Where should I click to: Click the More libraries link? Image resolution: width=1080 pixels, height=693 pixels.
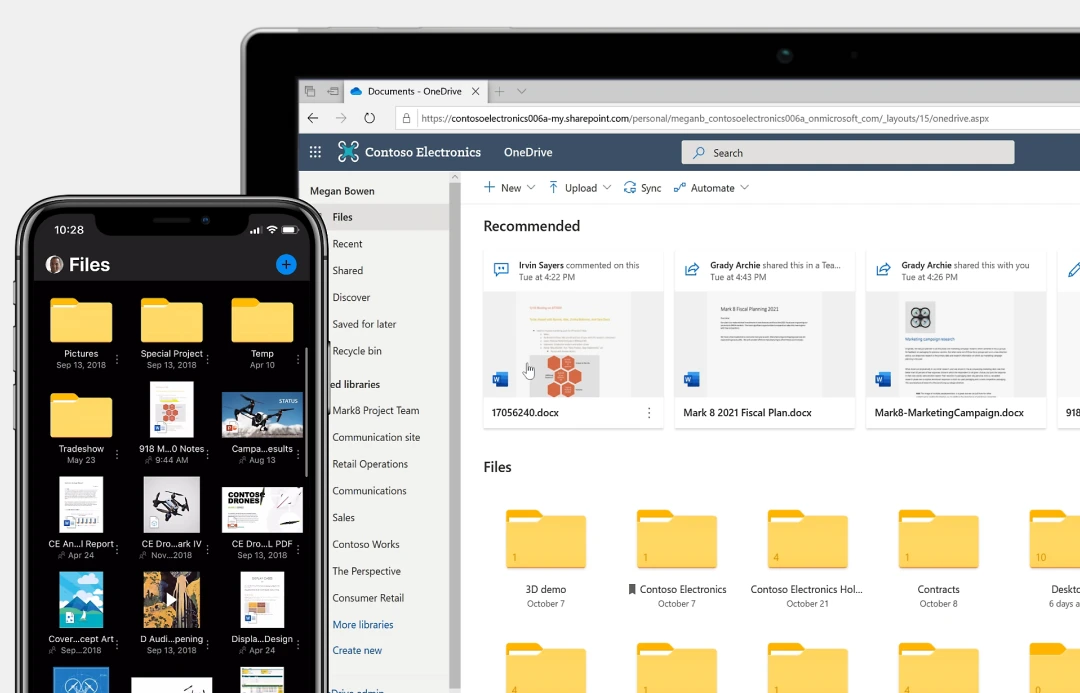pyautogui.click(x=362, y=625)
